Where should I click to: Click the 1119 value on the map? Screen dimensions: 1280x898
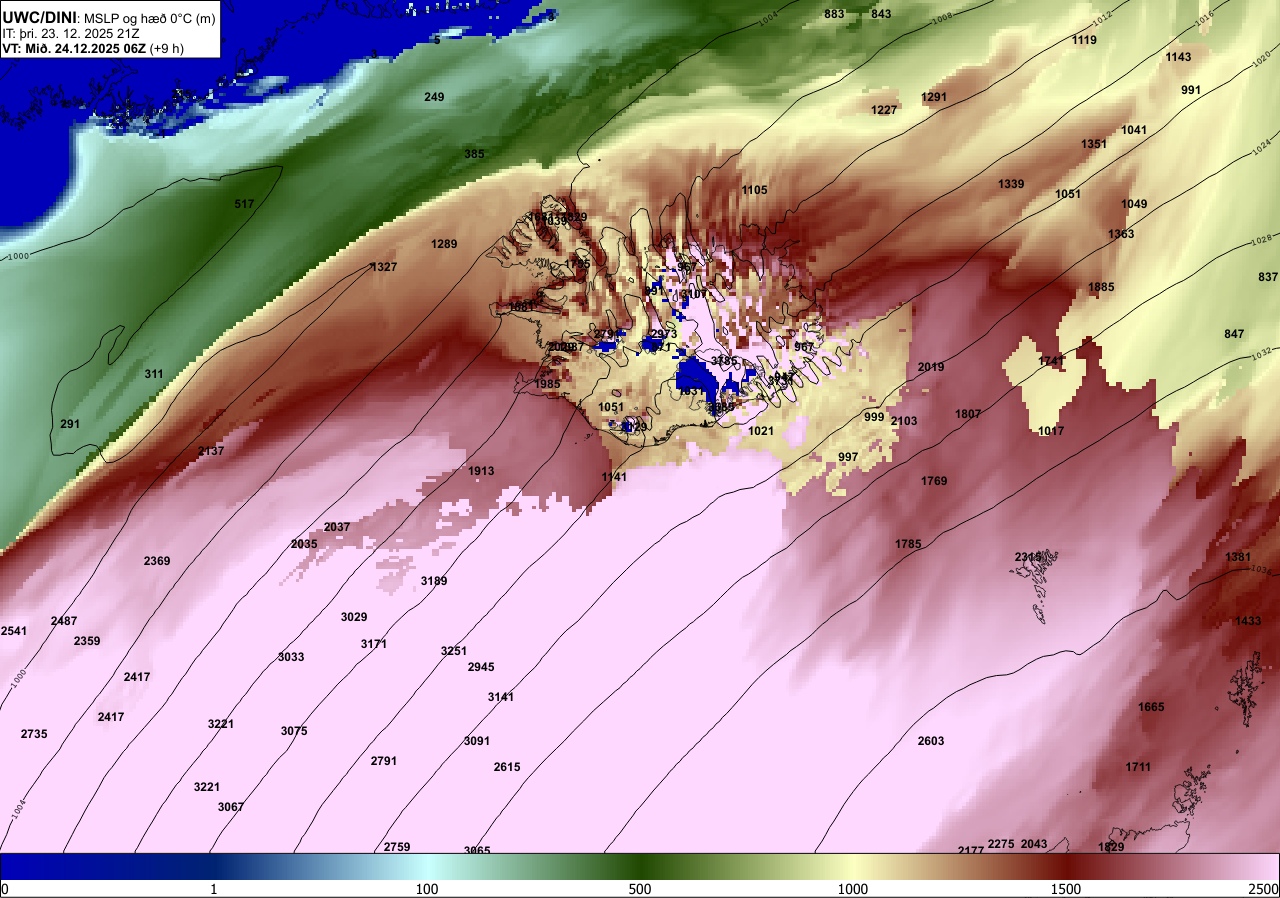[1084, 40]
